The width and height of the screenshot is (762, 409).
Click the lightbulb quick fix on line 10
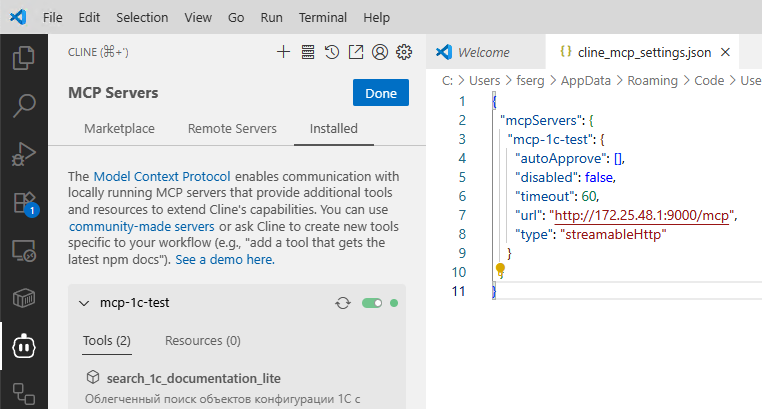tap(500, 269)
